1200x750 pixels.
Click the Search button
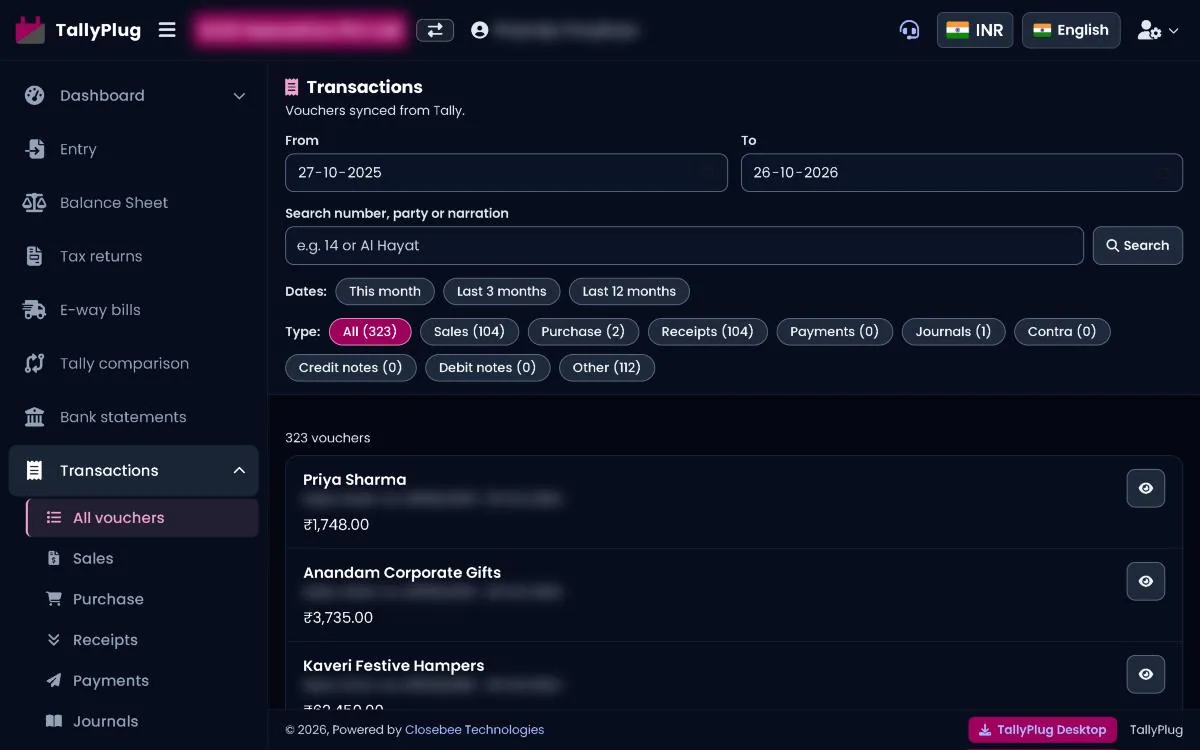click(1138, 245)
